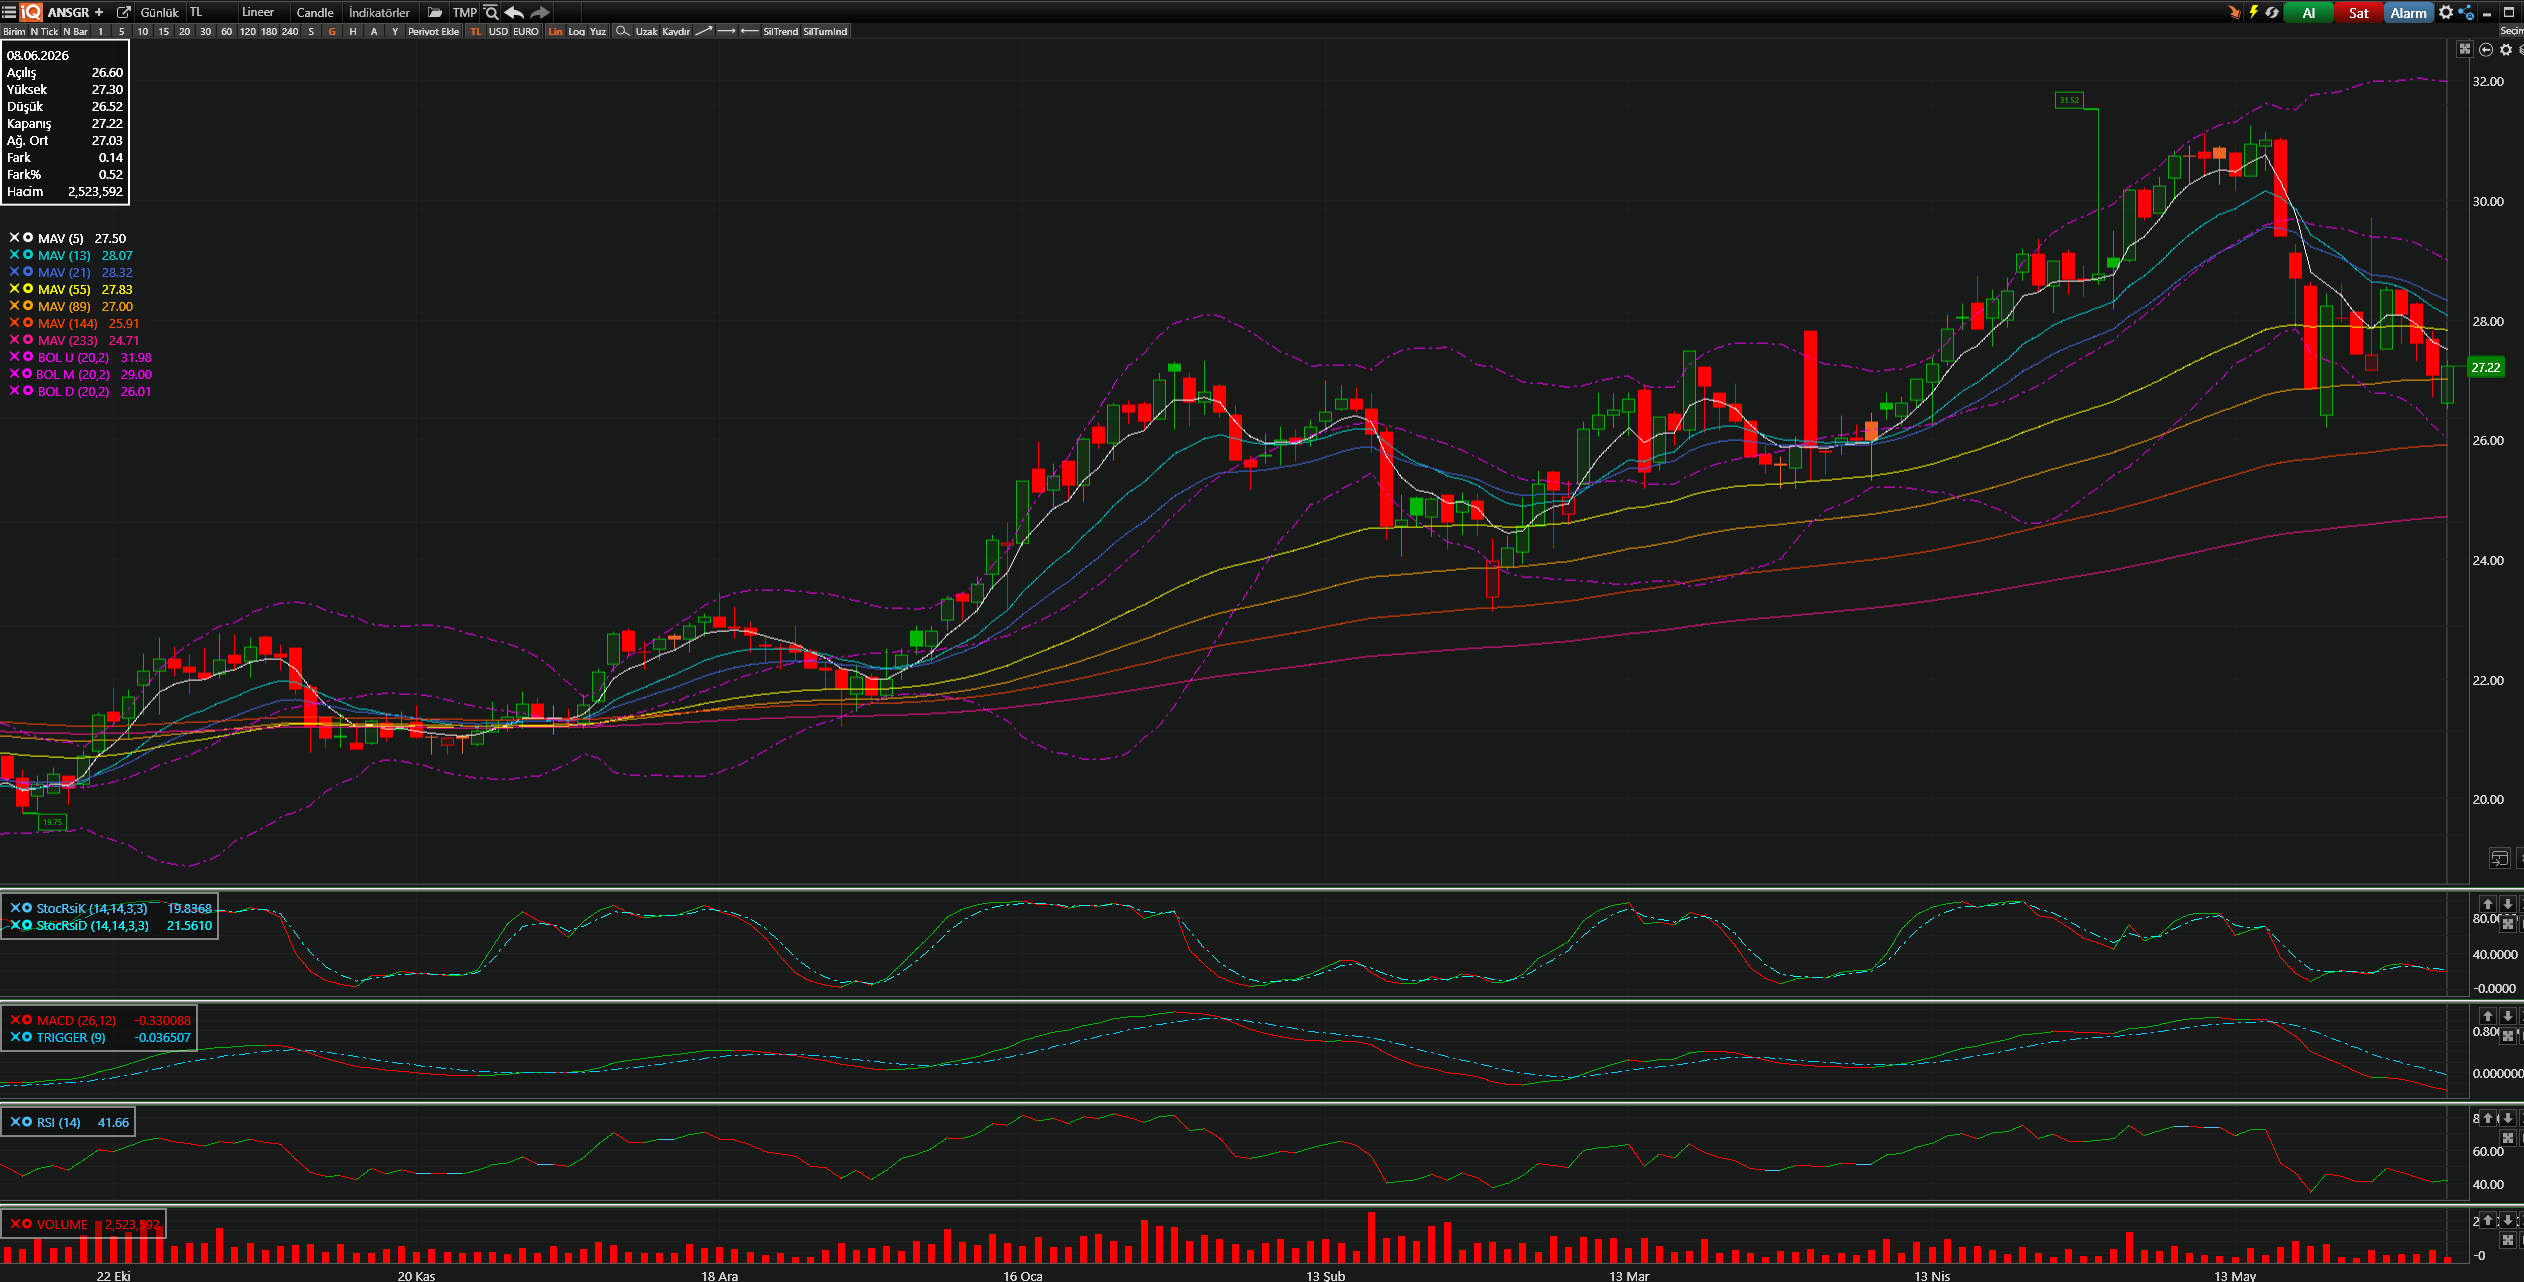2524x1282 pixels.
Task: Open settings gear in the title bar
Action: (x=2446, y=12)
